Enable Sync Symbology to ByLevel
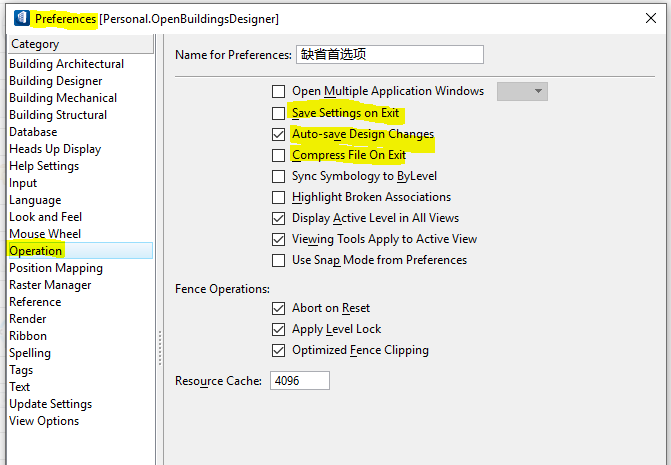 (x=279, y=176)
